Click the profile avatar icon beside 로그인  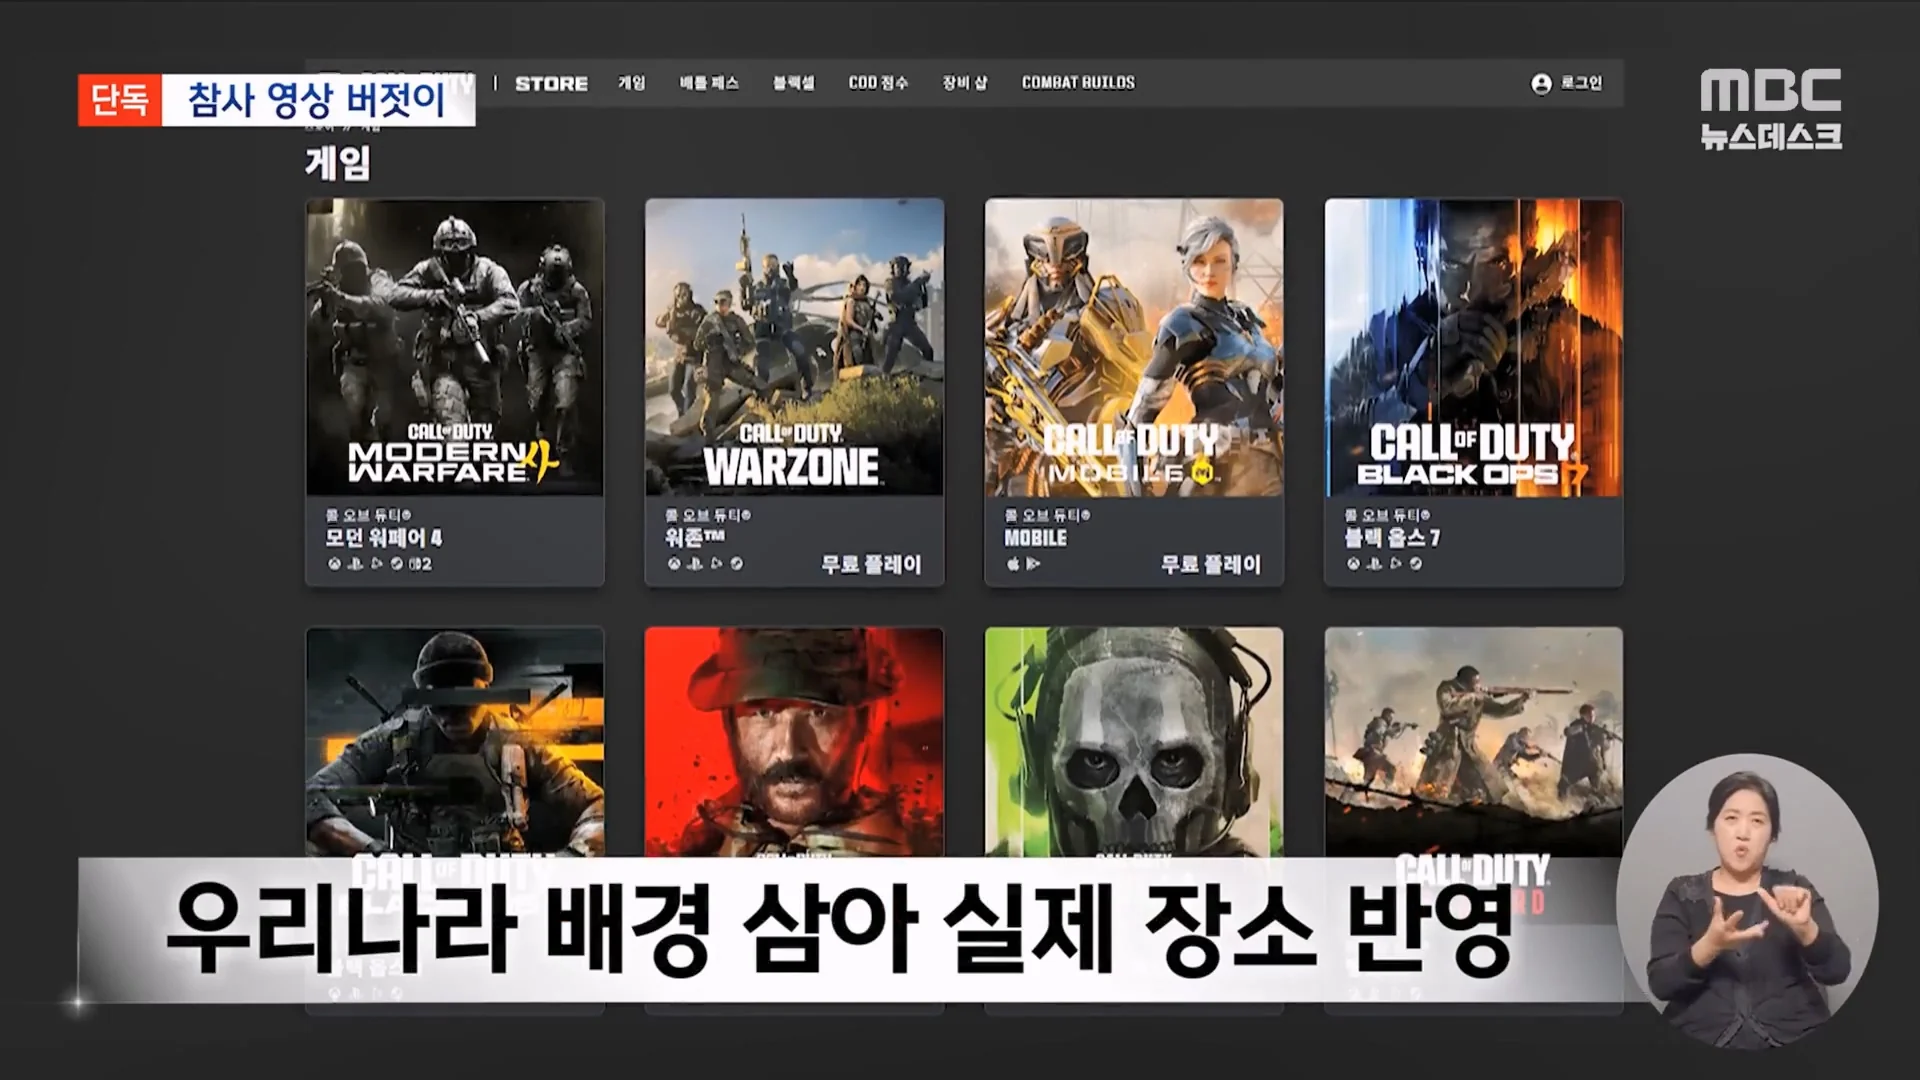(x=1541, y=84)
